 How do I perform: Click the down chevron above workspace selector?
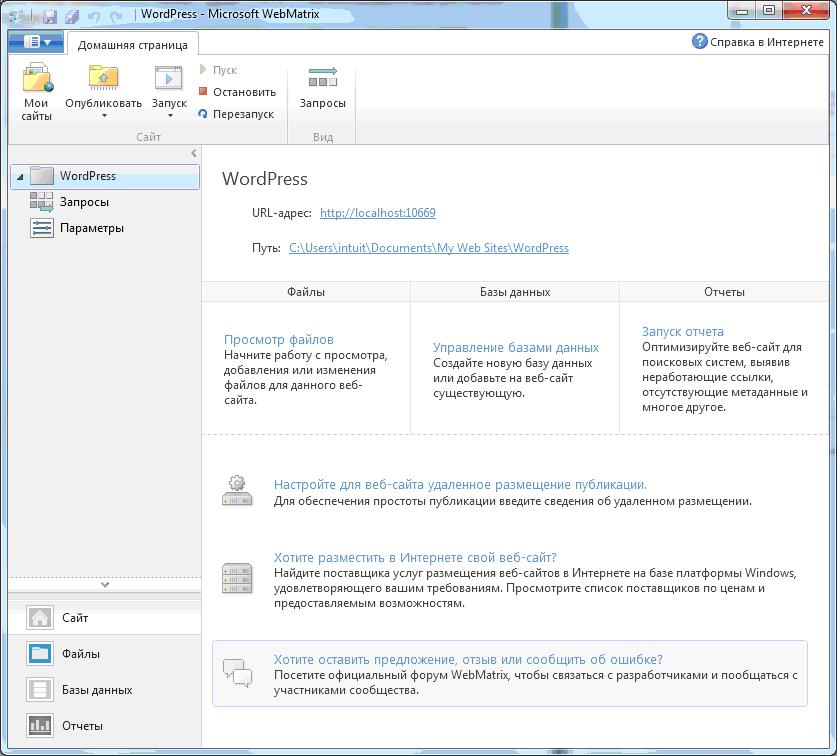tap(105, 585)
